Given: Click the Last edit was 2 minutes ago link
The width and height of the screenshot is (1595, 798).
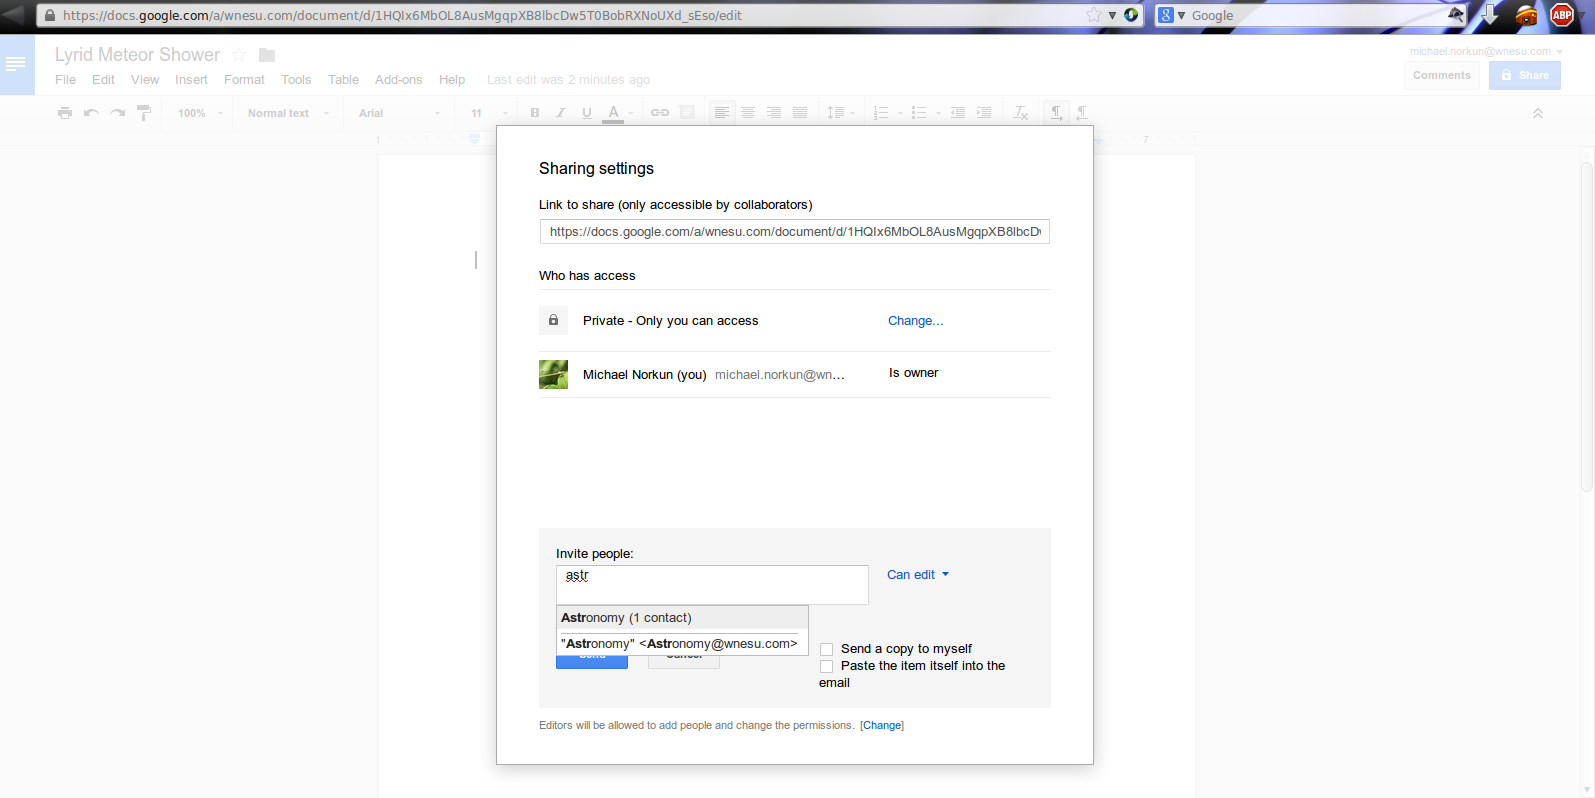Looking at the screenshot, I should coord(568,80).
